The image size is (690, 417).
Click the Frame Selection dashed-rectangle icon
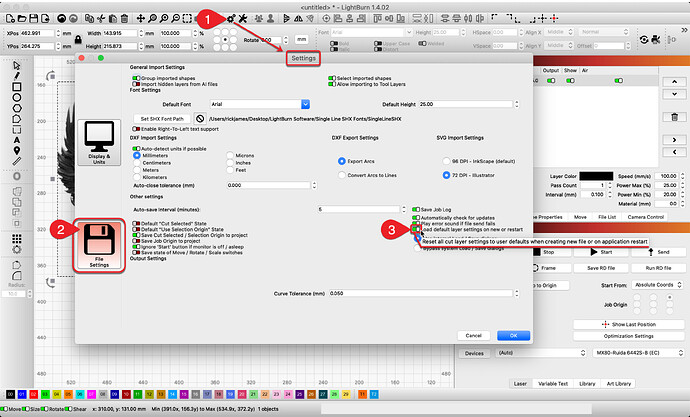187,18
